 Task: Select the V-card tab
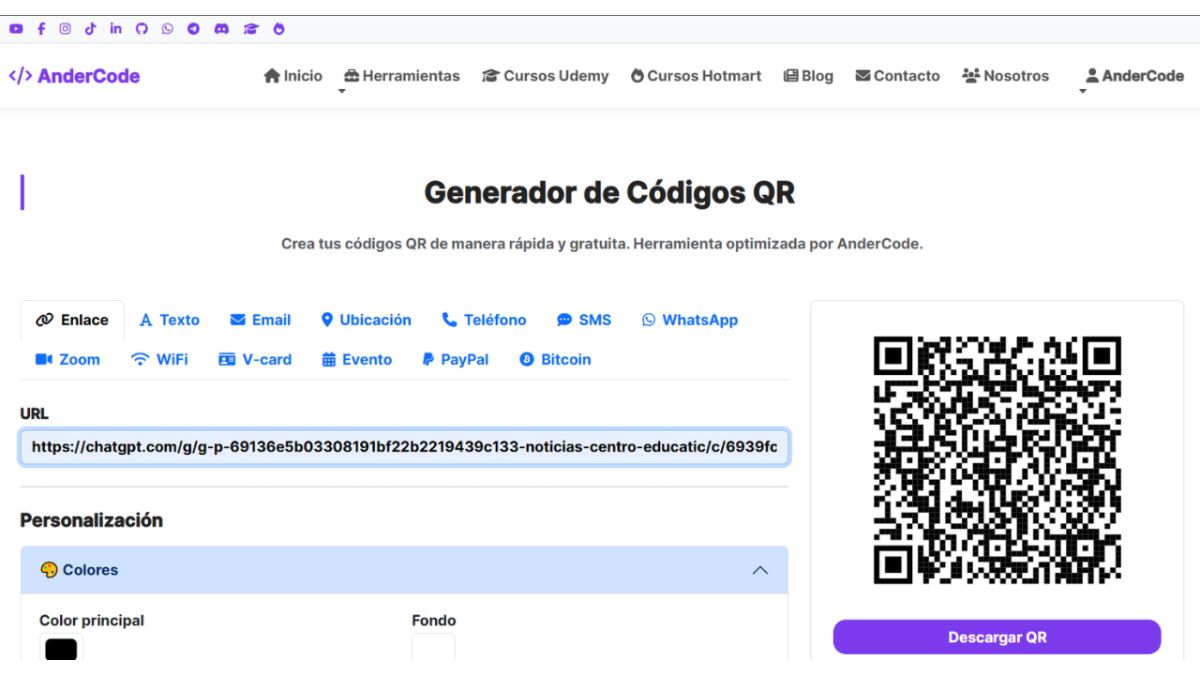point(255,360)
